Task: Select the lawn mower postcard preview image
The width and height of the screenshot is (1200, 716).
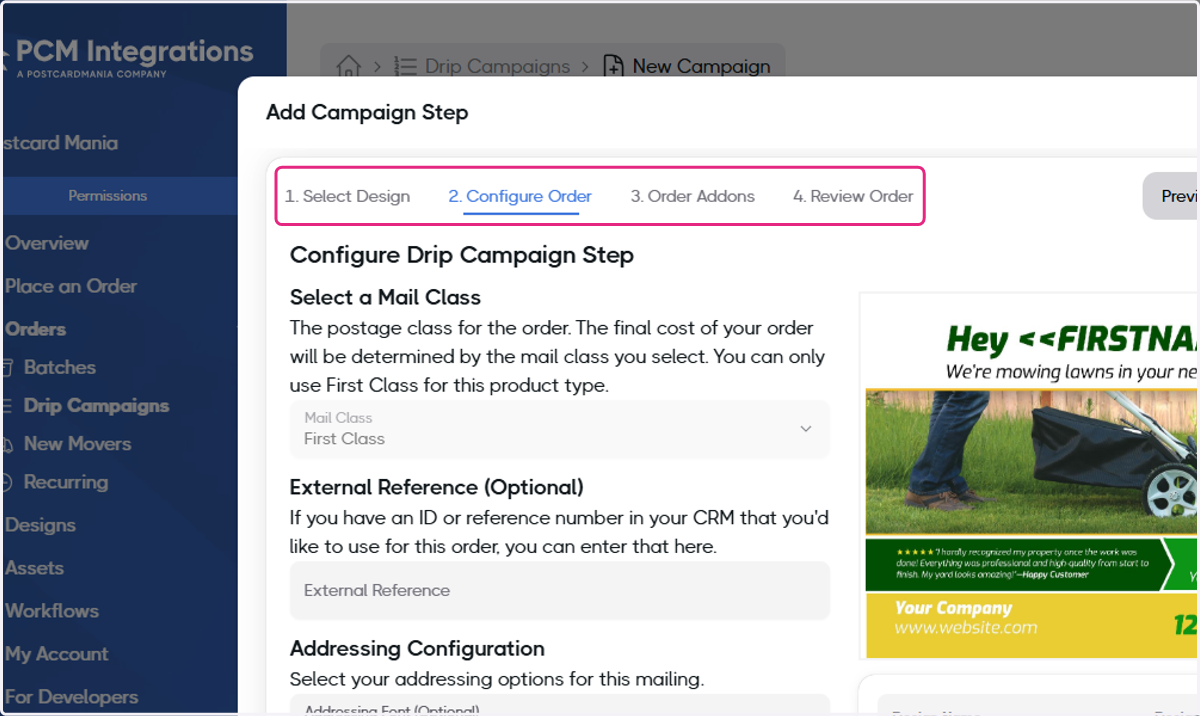Action: point(1030,475)
